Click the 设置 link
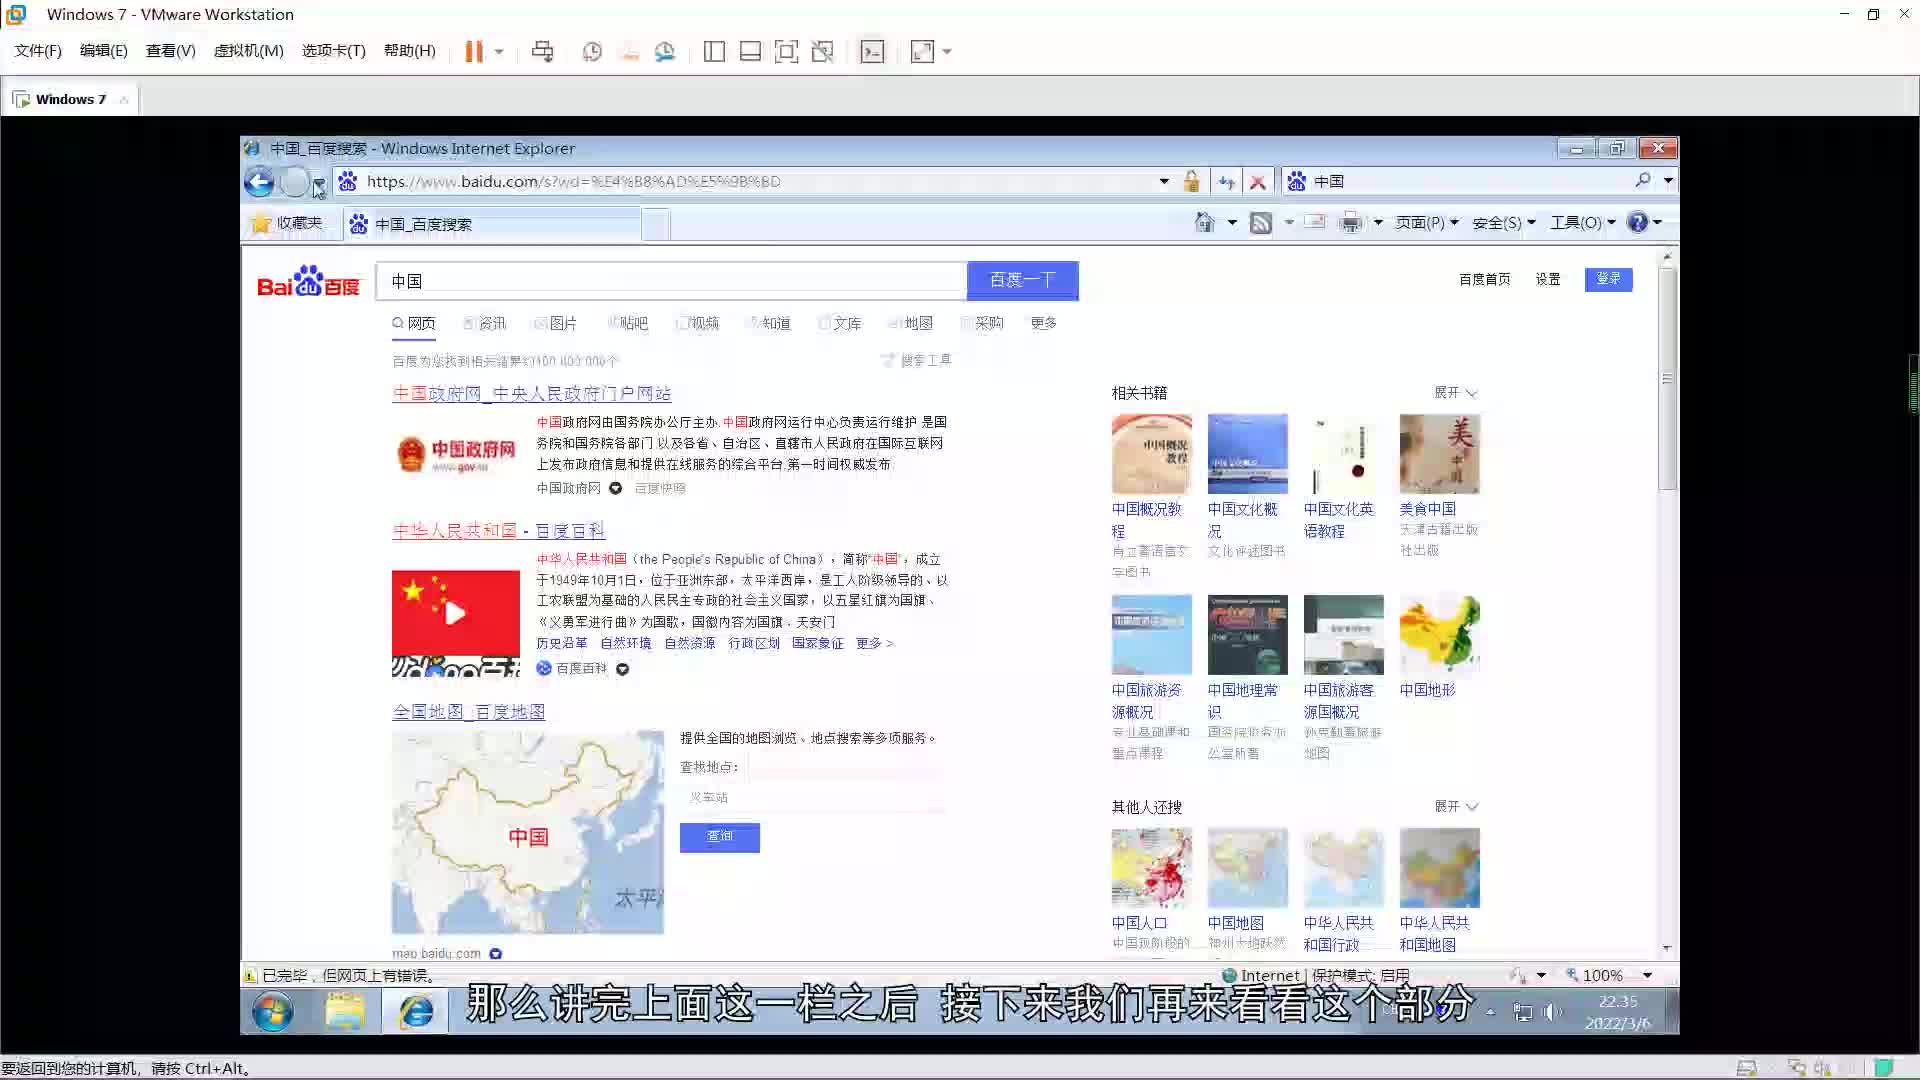This screenshot has height=1080, width=1920. point(1548,280)
